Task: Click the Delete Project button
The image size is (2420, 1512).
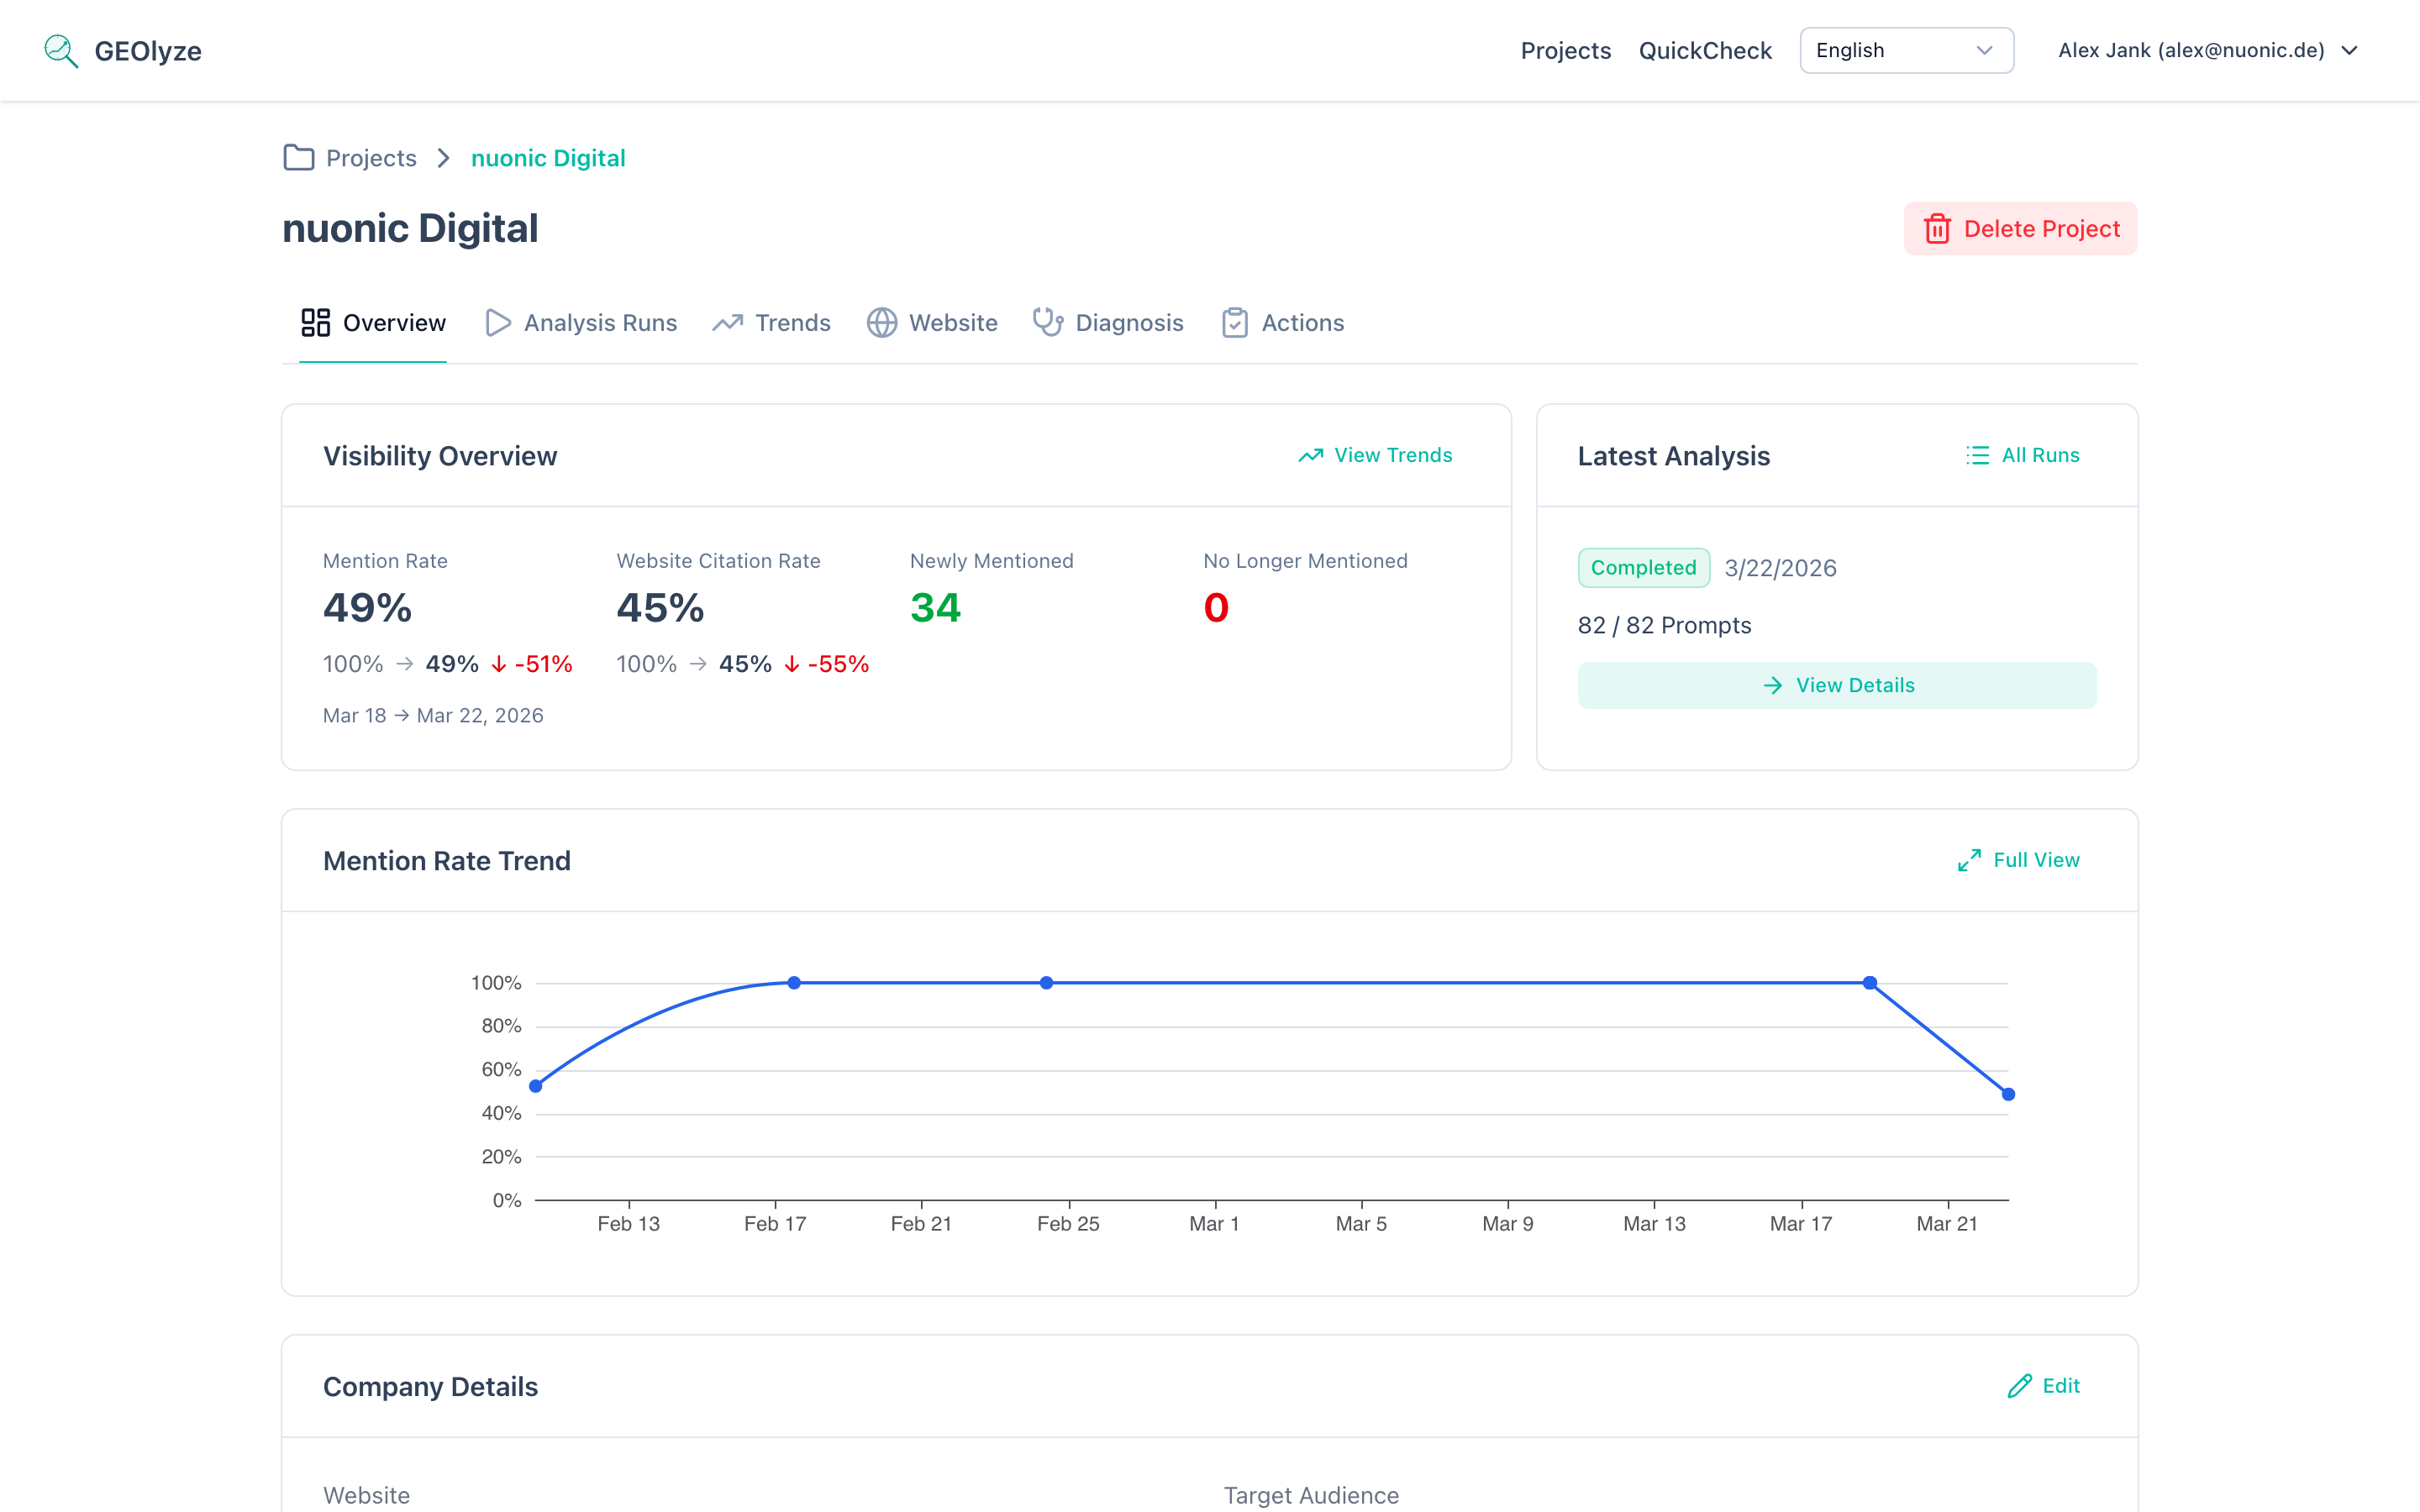Action: click(x=2019, y=228)
